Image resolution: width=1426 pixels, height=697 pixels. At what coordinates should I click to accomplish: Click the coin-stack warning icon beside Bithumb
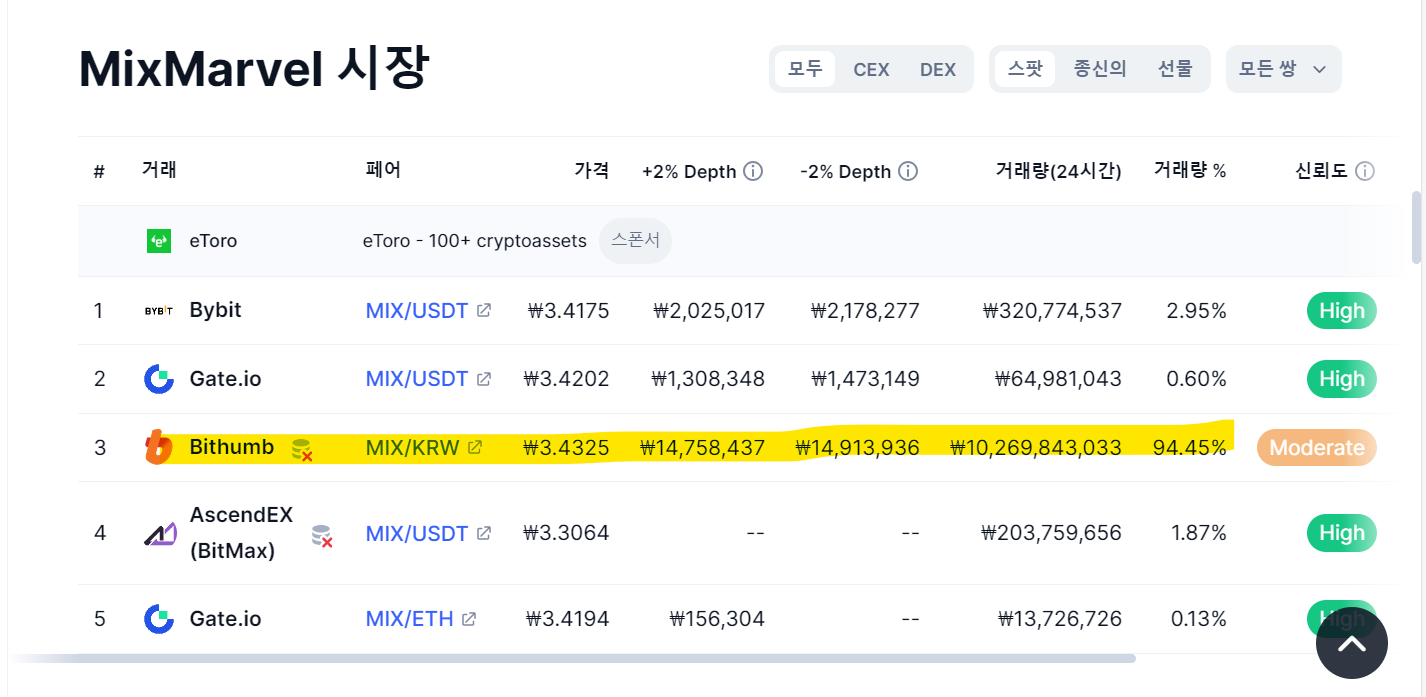[x=302, y=449]
